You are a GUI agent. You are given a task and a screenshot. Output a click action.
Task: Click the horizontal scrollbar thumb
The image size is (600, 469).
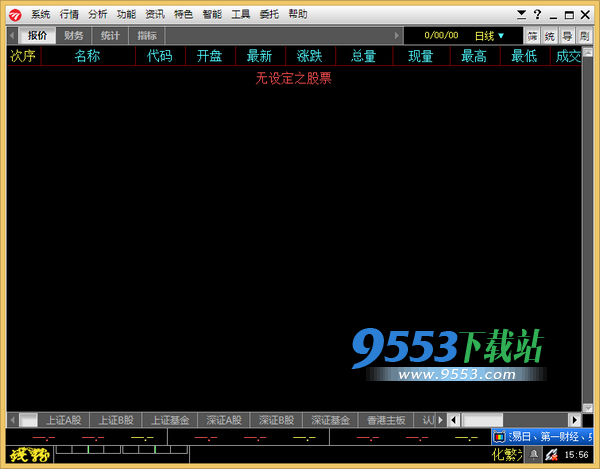point(483,420)
